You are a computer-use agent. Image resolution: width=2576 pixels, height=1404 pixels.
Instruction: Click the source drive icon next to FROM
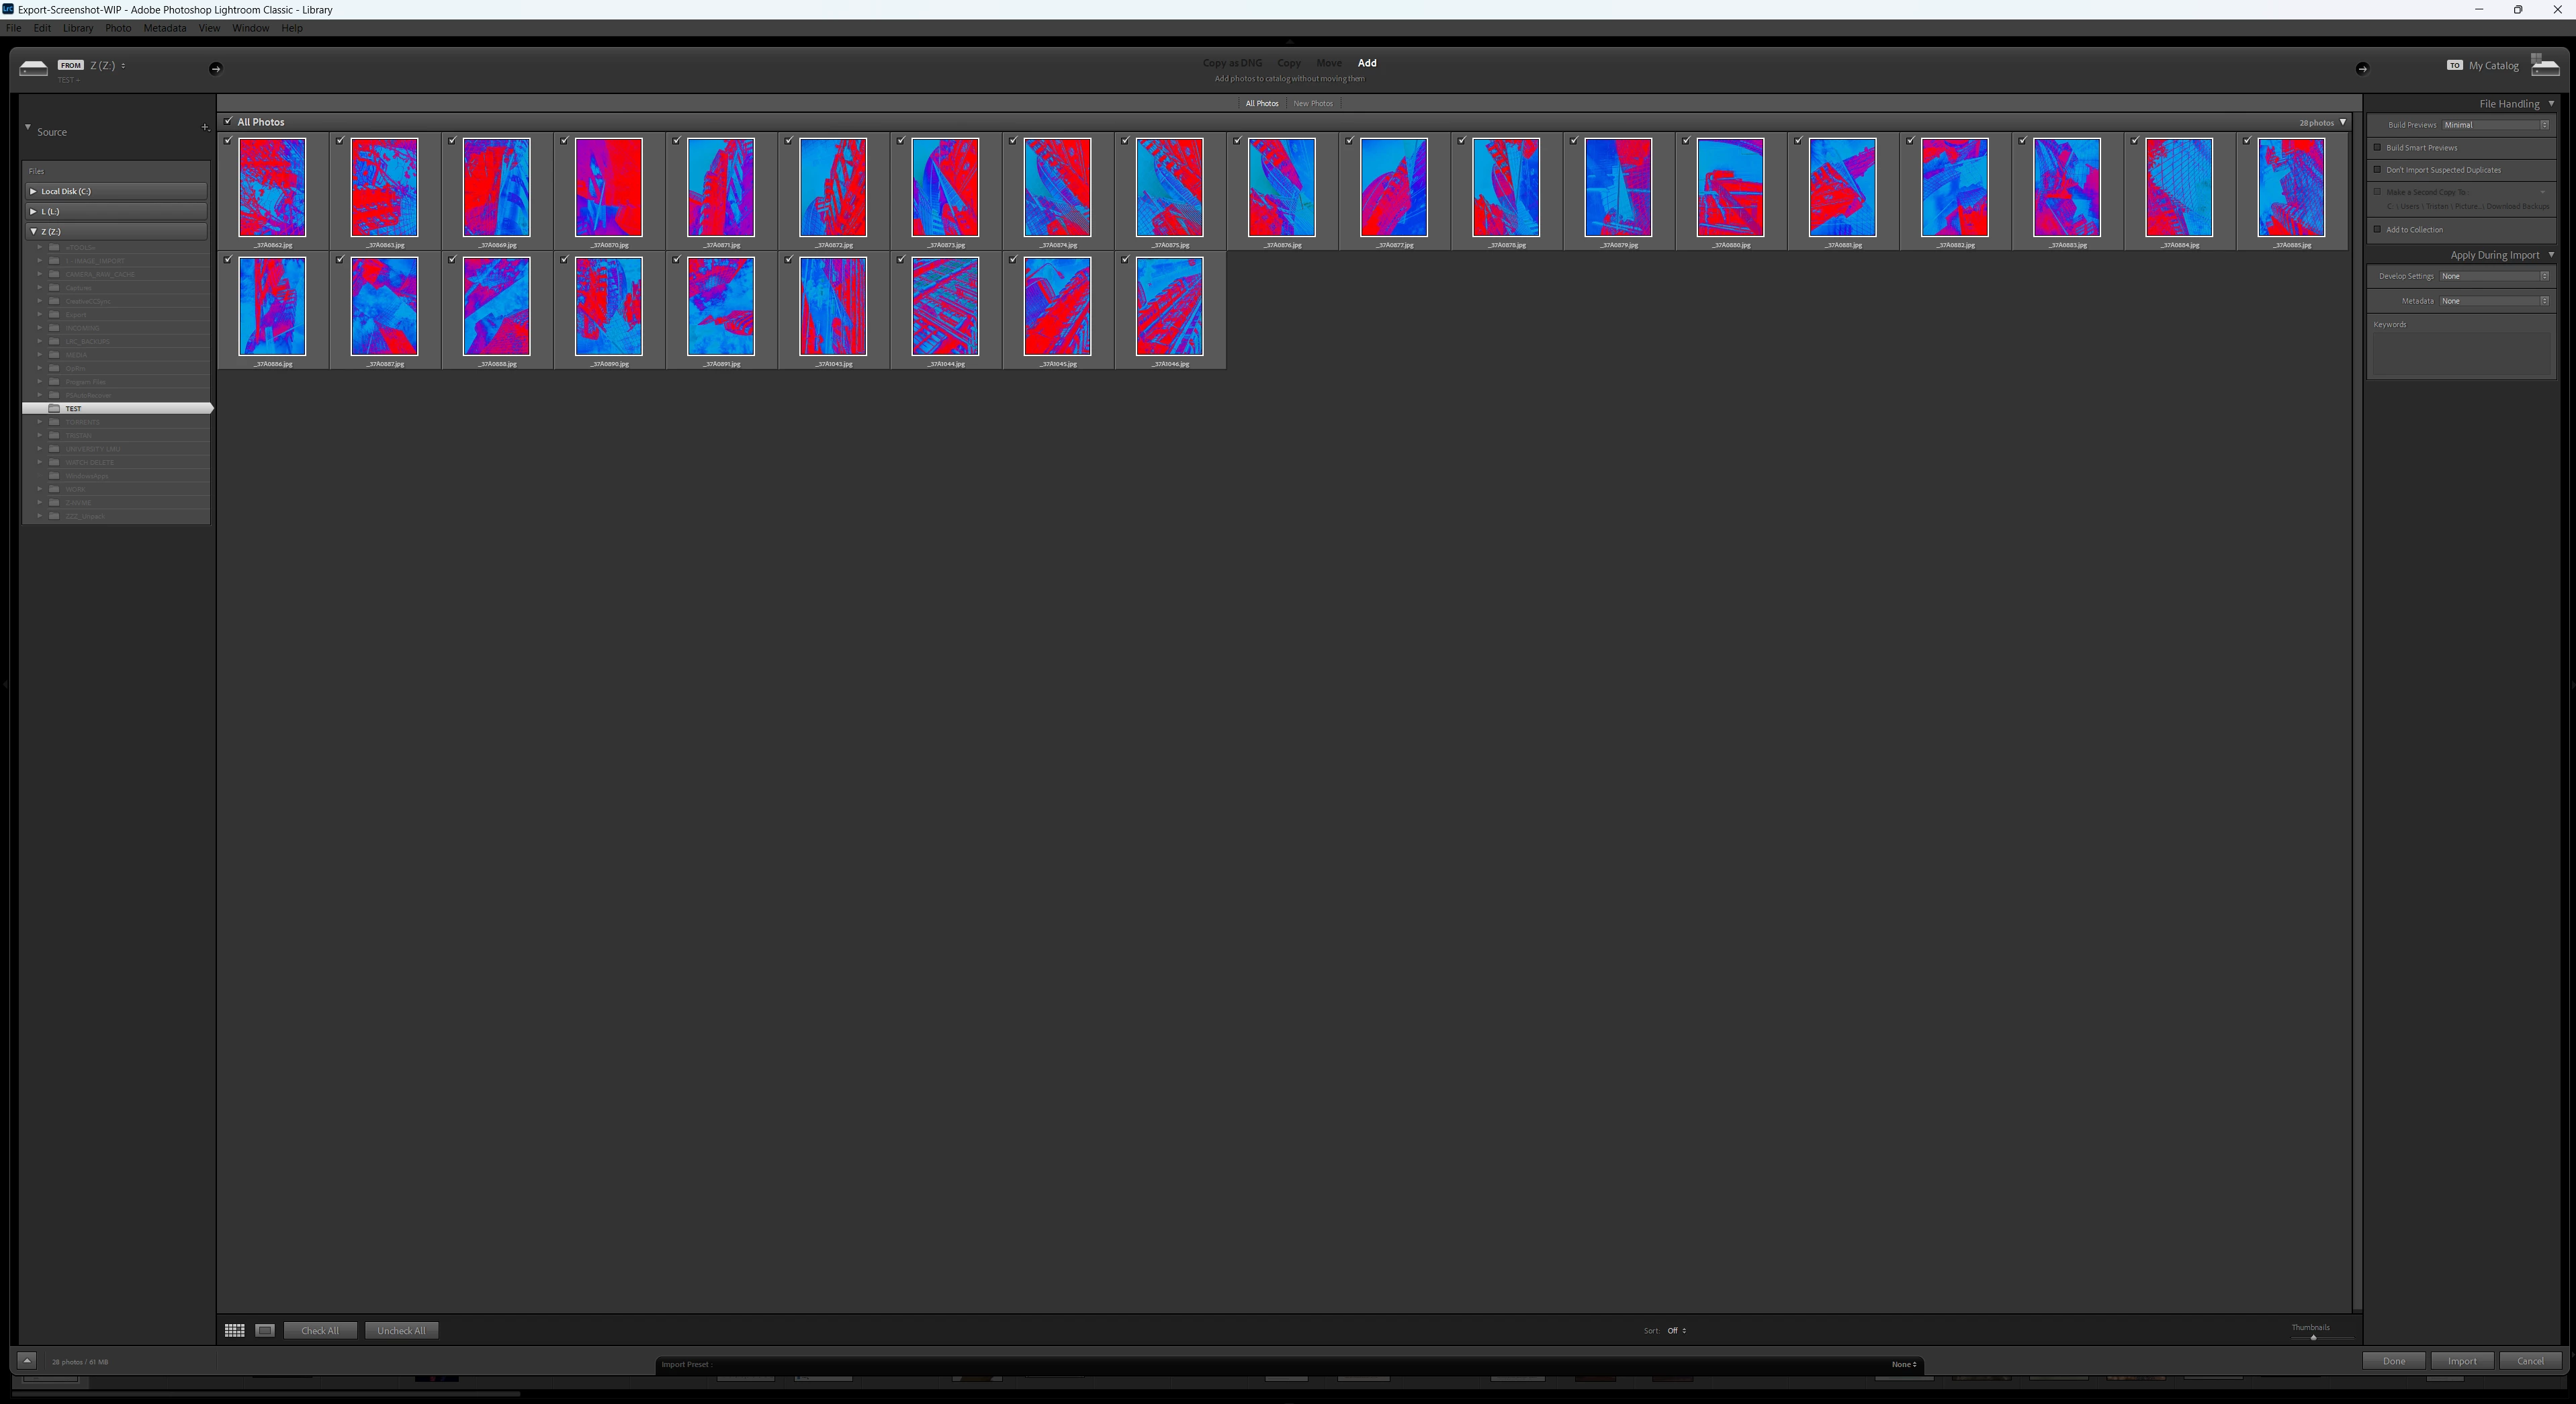click(x=33, y=68)
